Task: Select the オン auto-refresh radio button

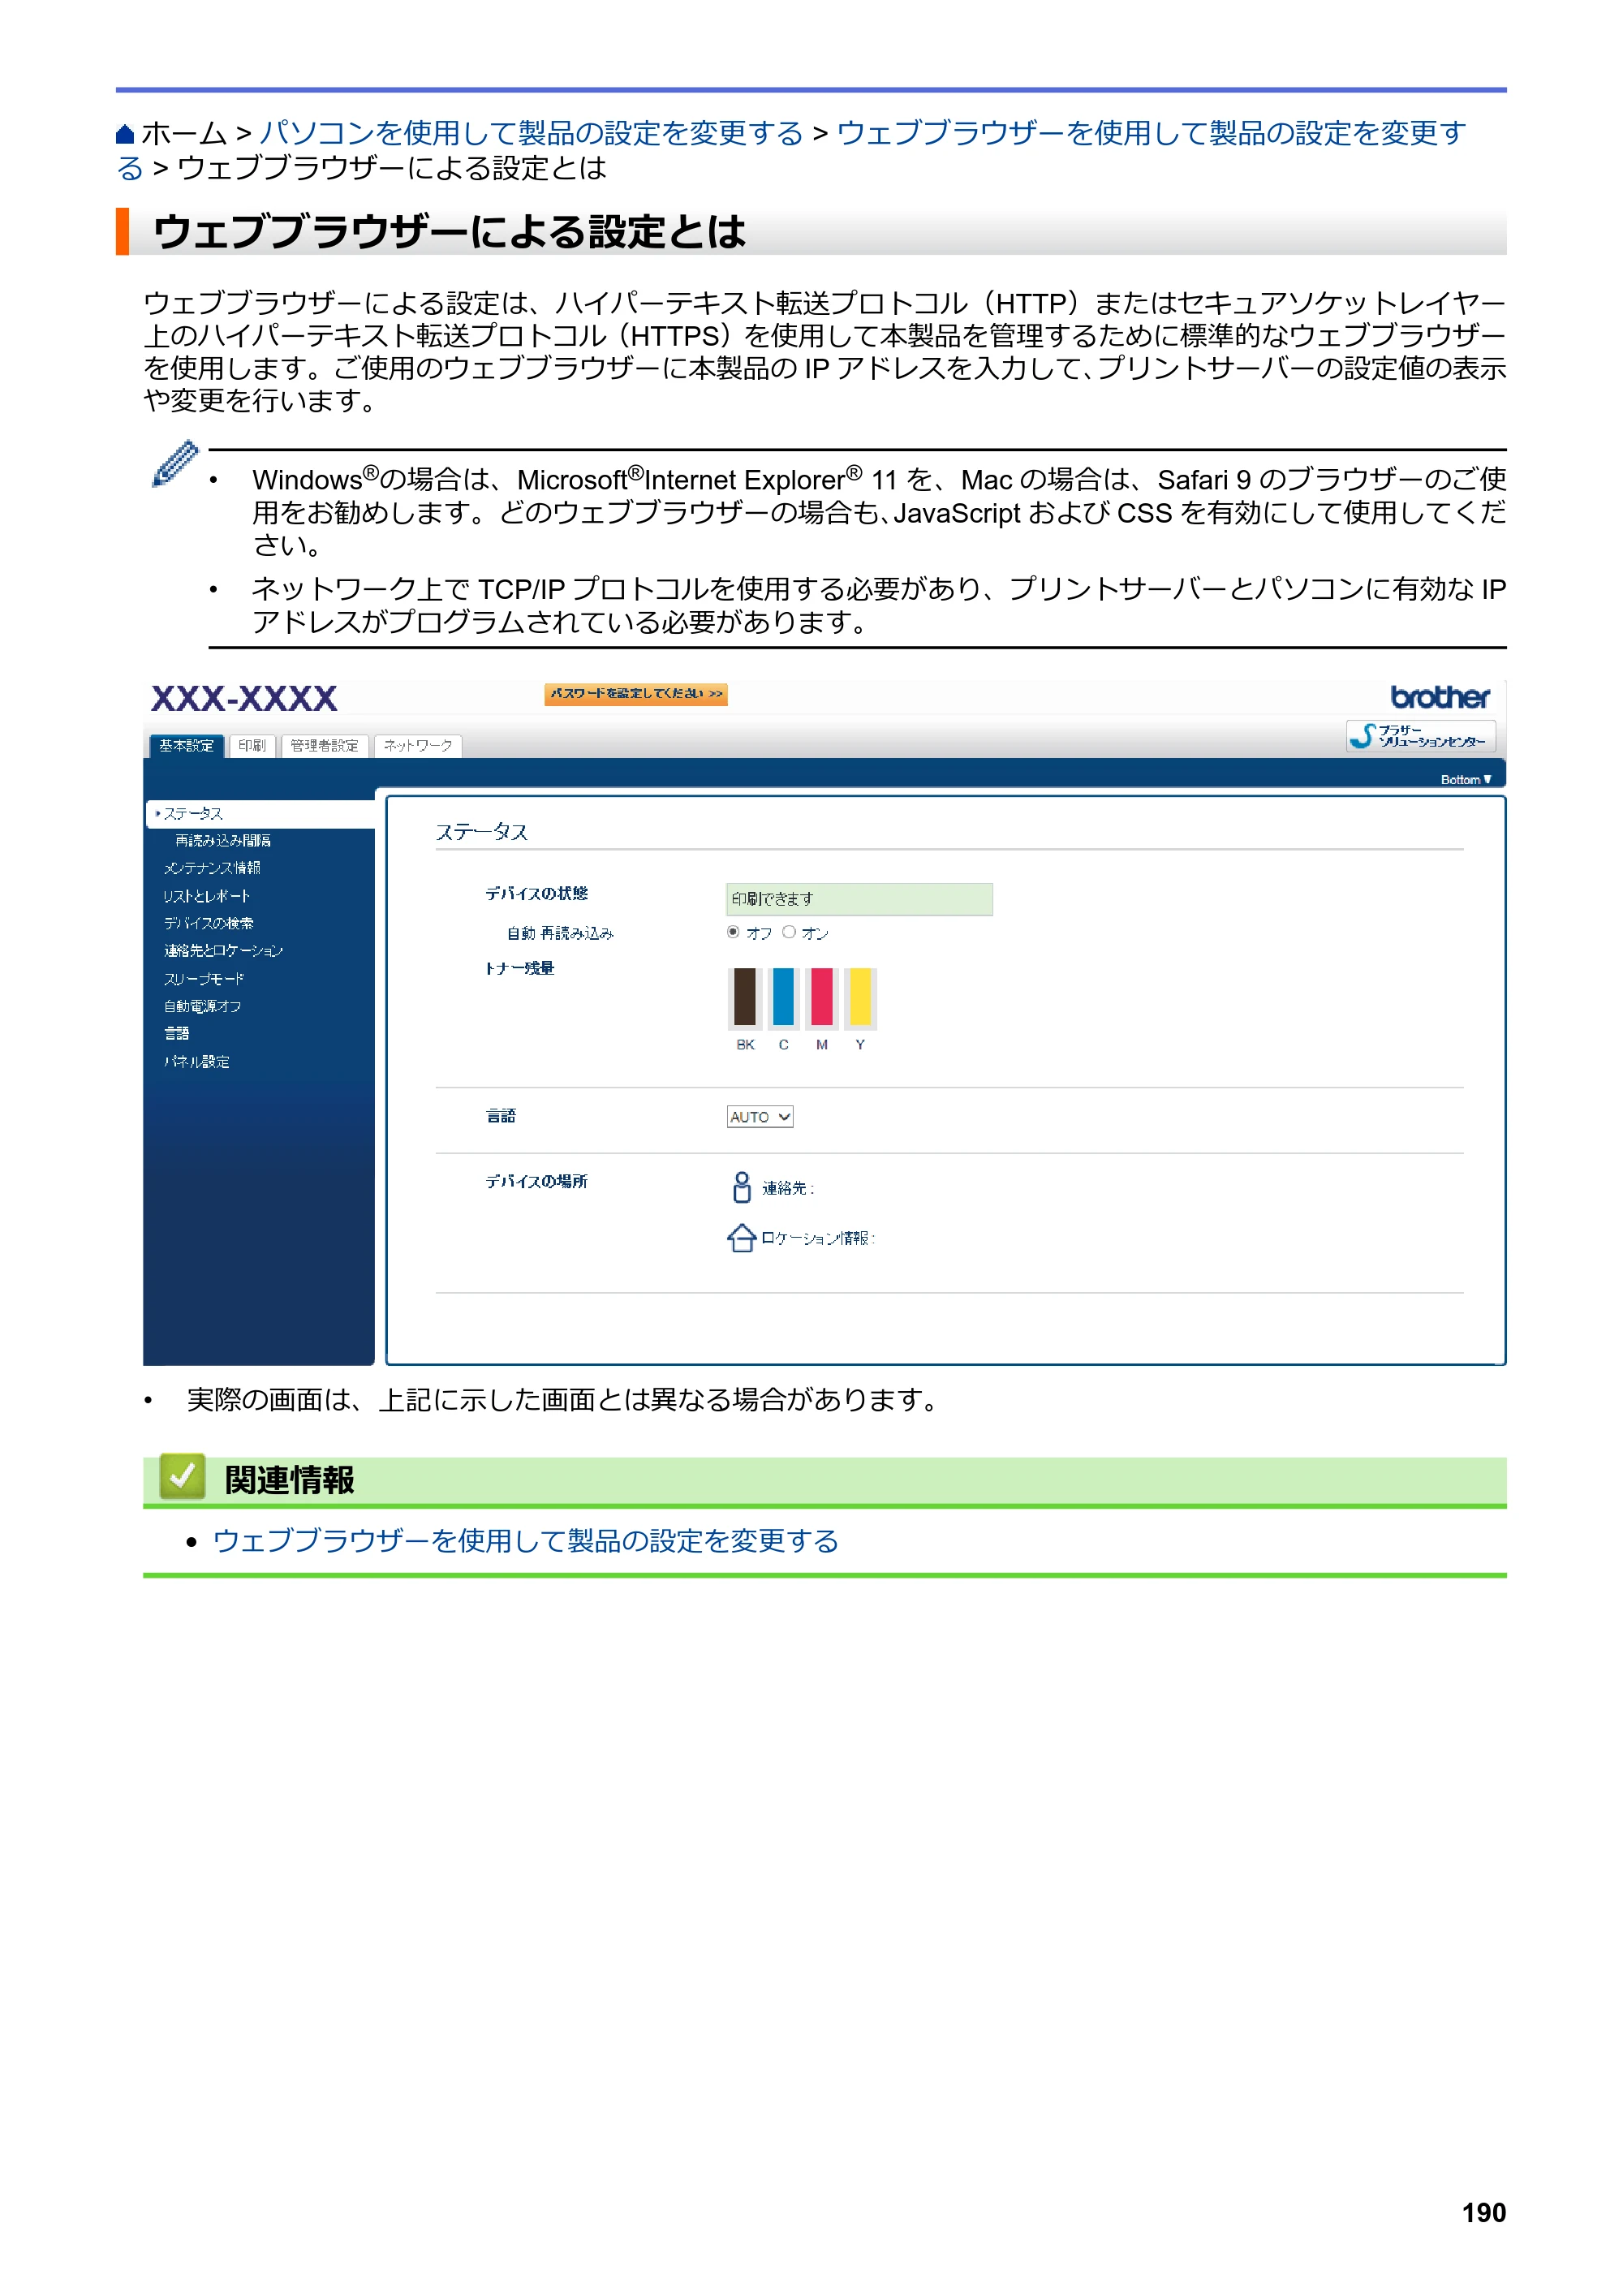Action: [789, 932]
